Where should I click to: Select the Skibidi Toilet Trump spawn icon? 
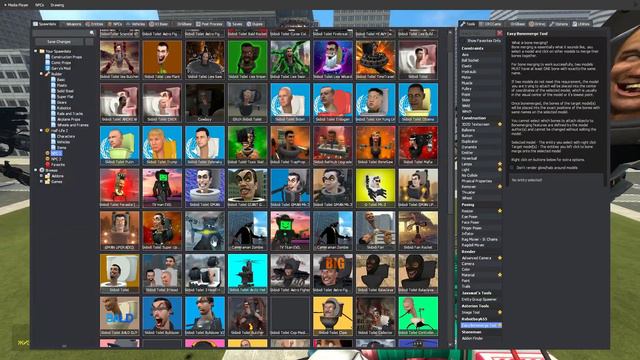click(x=162, y=145)
